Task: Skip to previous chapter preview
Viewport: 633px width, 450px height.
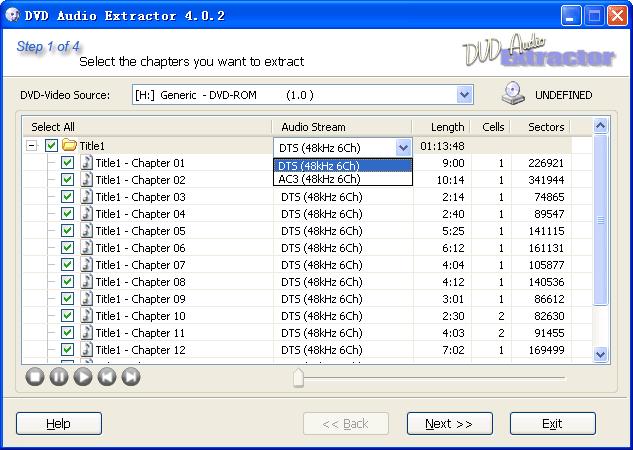Action: (107, 377)
